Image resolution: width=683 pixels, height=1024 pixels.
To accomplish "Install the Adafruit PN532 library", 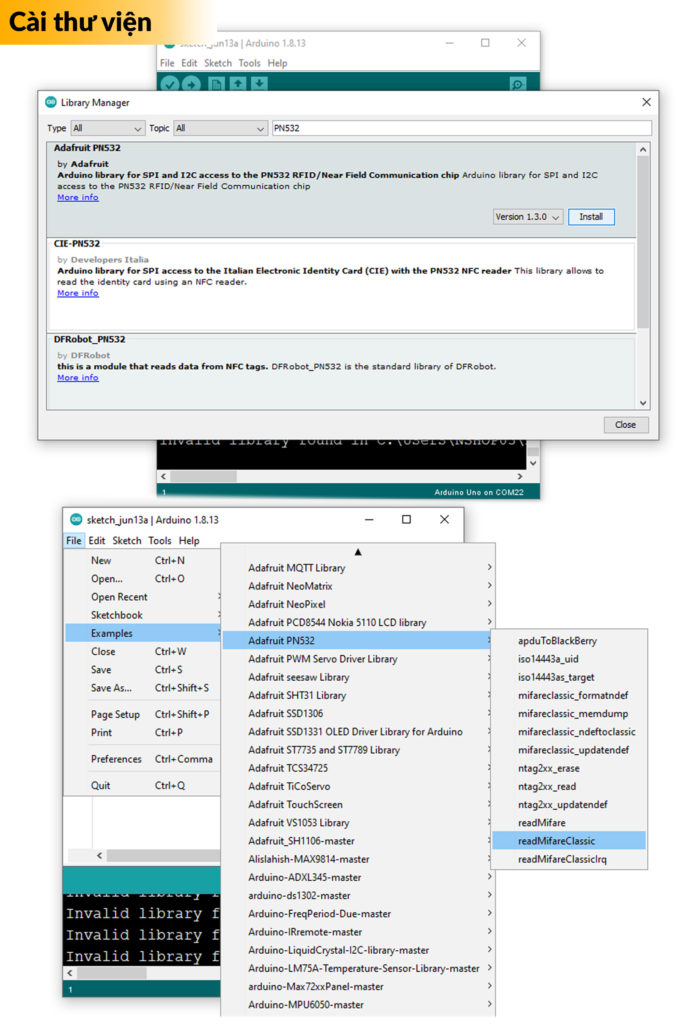I will [591, 217].
